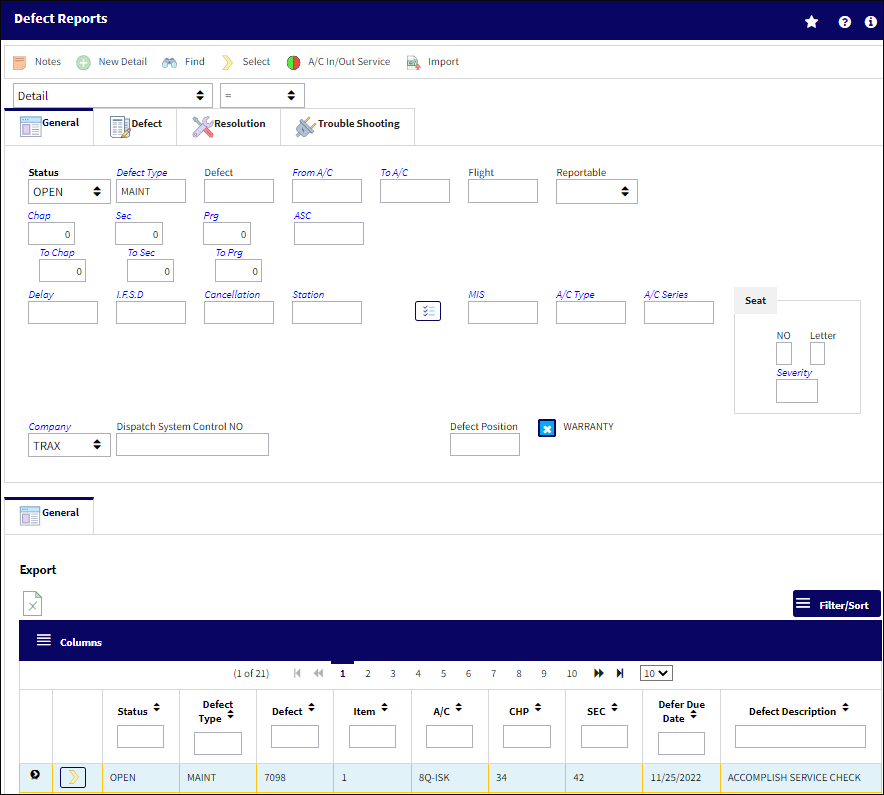Click the Station input field
884x795 pixels.
(327, 312)
